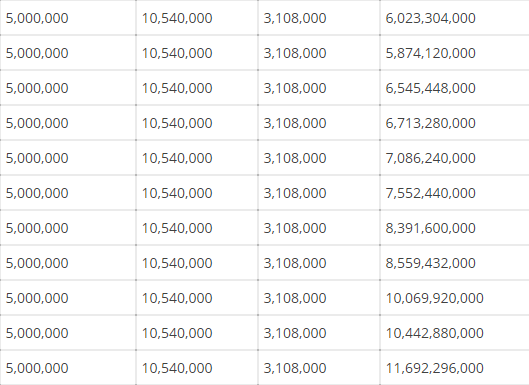Click the cell with value 6,713,280,000
The width and height of the screenshot is (529, 385).
[454, 123]
